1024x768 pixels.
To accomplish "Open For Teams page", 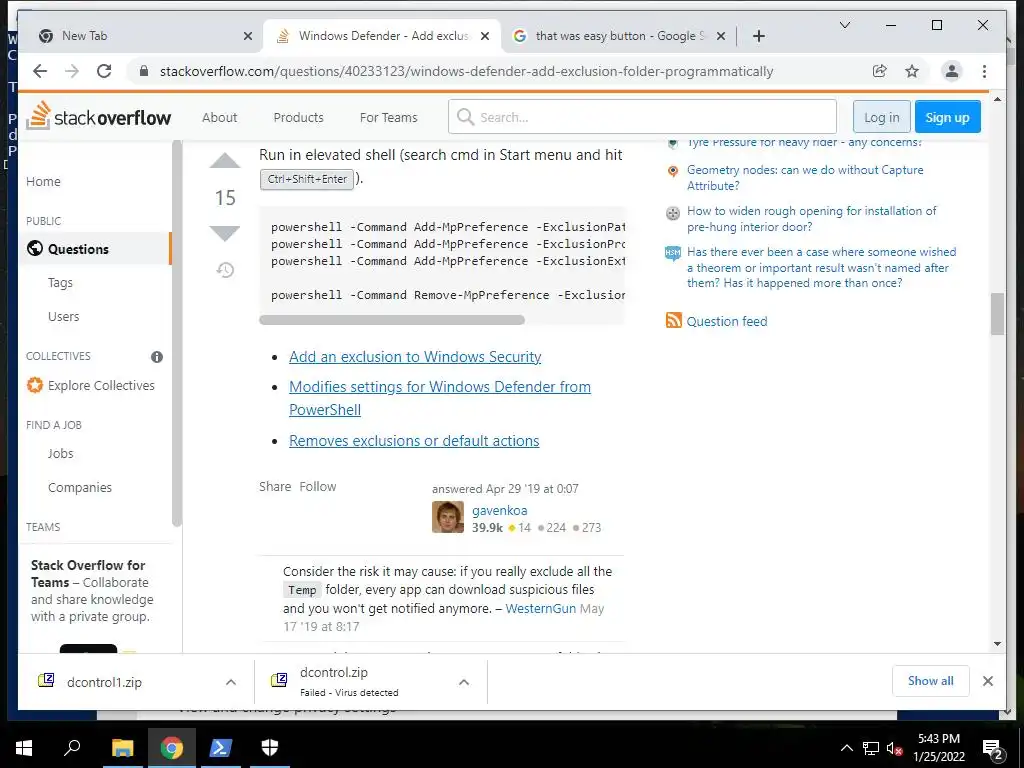I will point(389,118).
